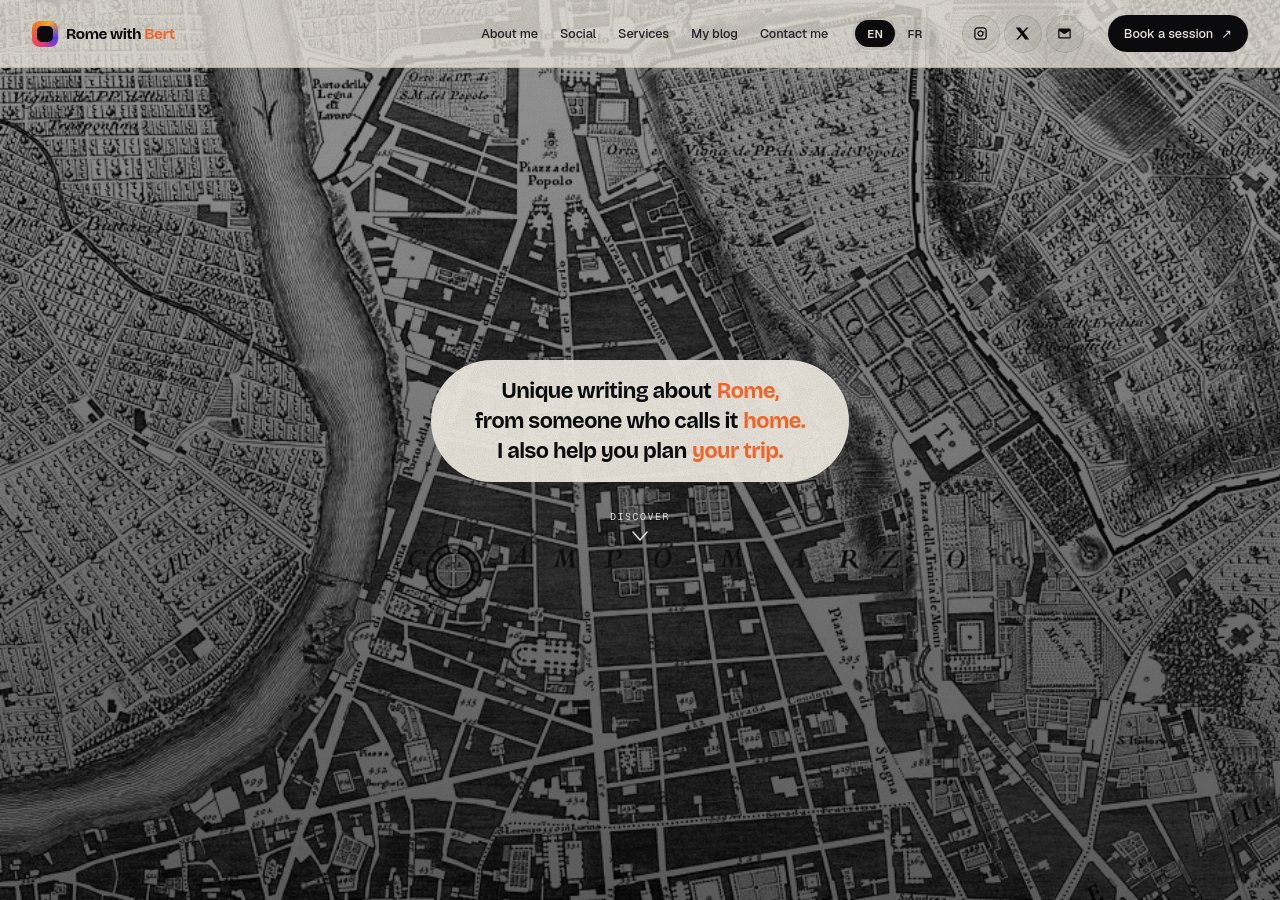Image resolution: width=1280 pixels, height=900 pixels.
Task: Open the Instagram profile icon
Action: pyautogui.click(x=980, y=34)
